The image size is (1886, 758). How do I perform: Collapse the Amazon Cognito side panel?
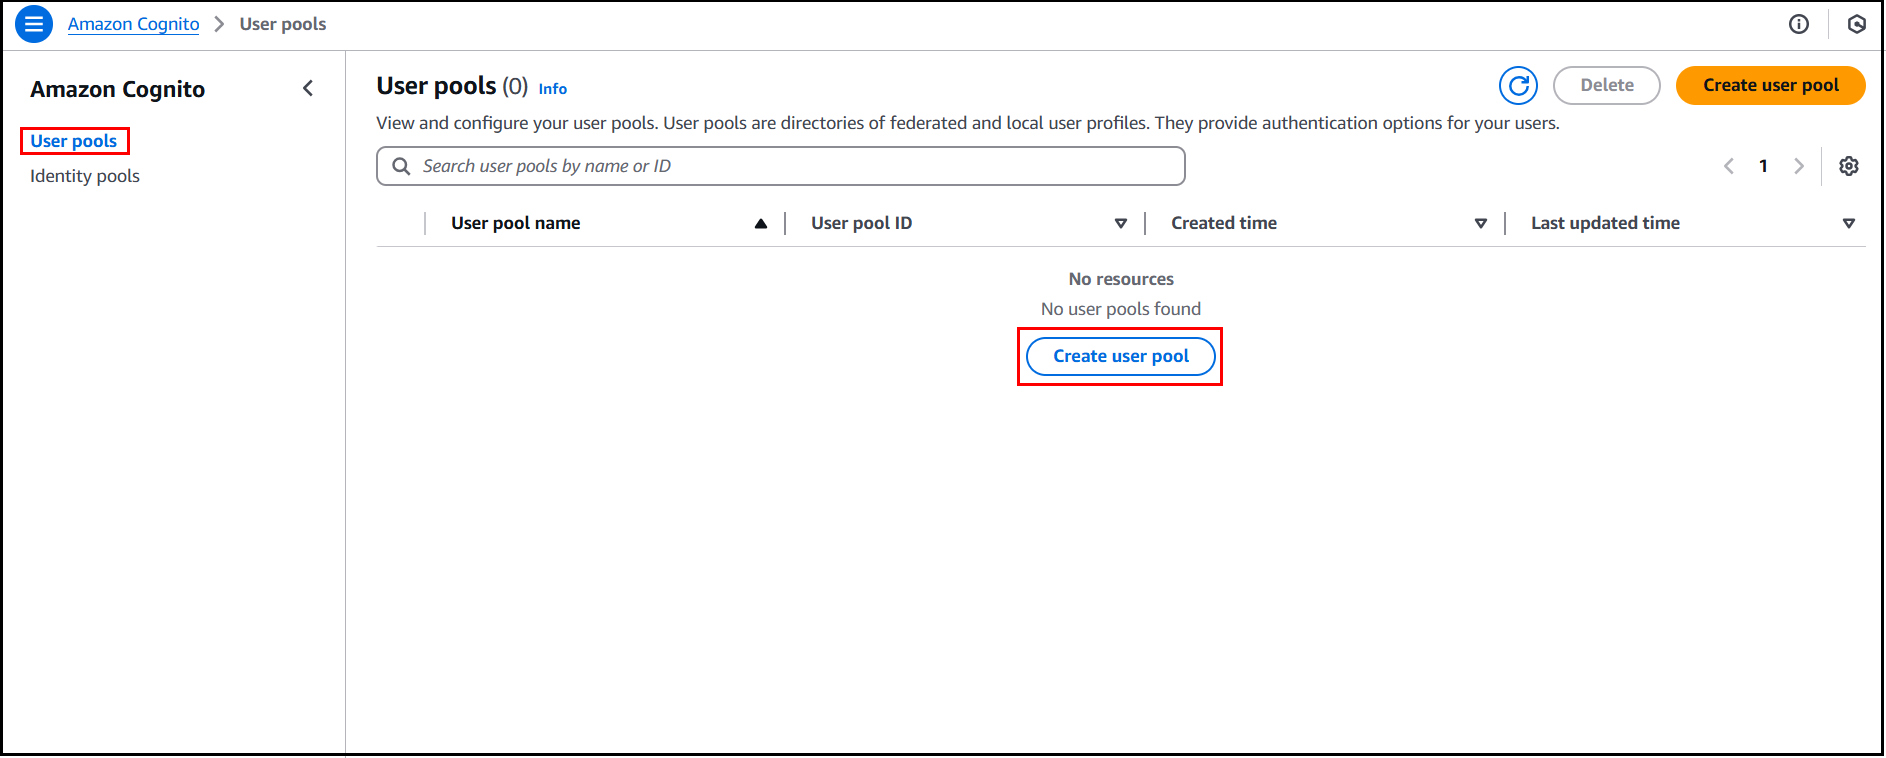(x=308, y=89)
